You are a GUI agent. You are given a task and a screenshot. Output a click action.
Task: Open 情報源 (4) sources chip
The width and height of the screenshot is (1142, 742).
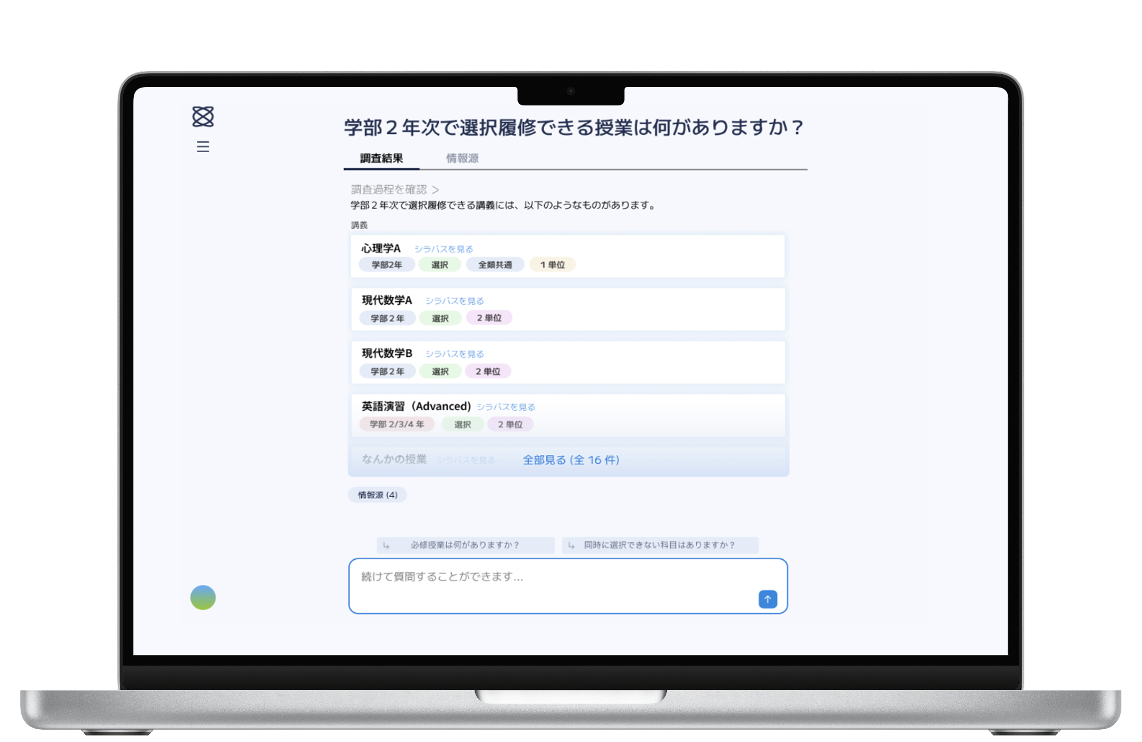pos(377,495)
